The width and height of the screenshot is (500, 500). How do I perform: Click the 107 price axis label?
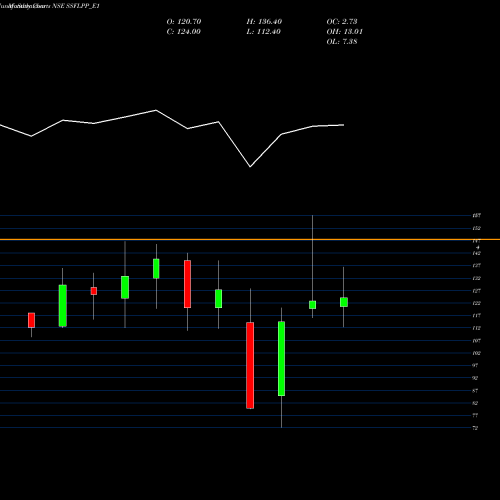[477, 341]
